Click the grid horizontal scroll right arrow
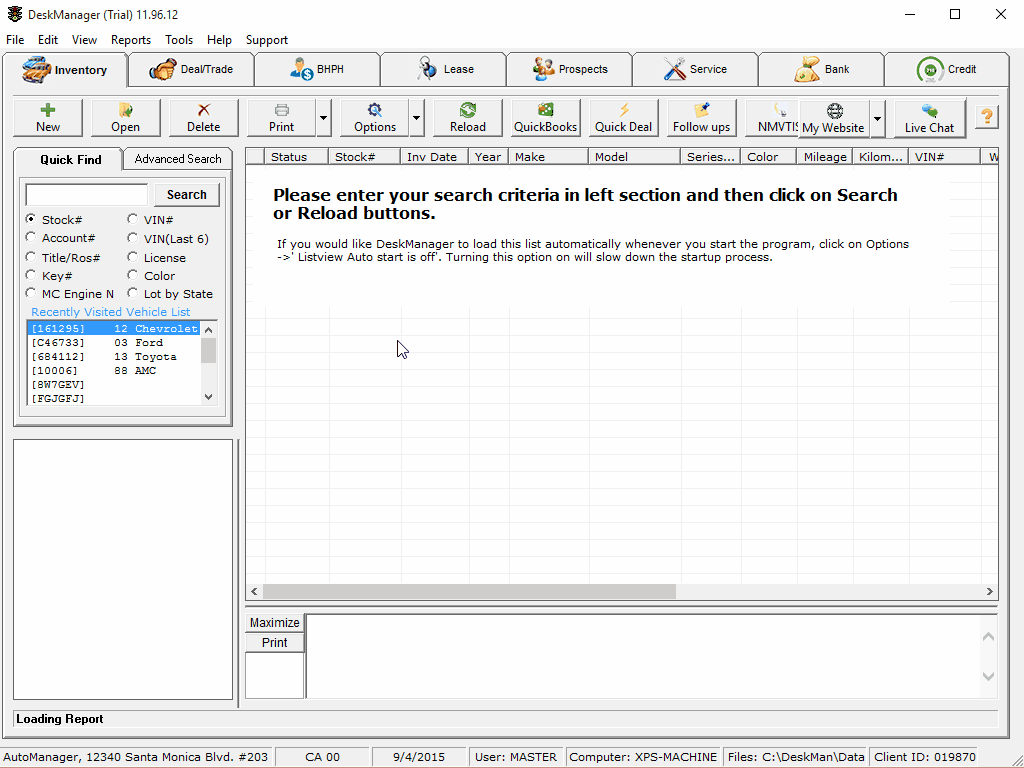Image resolution: width=1024 pixels, height=768 pixels. pos(989,591)
